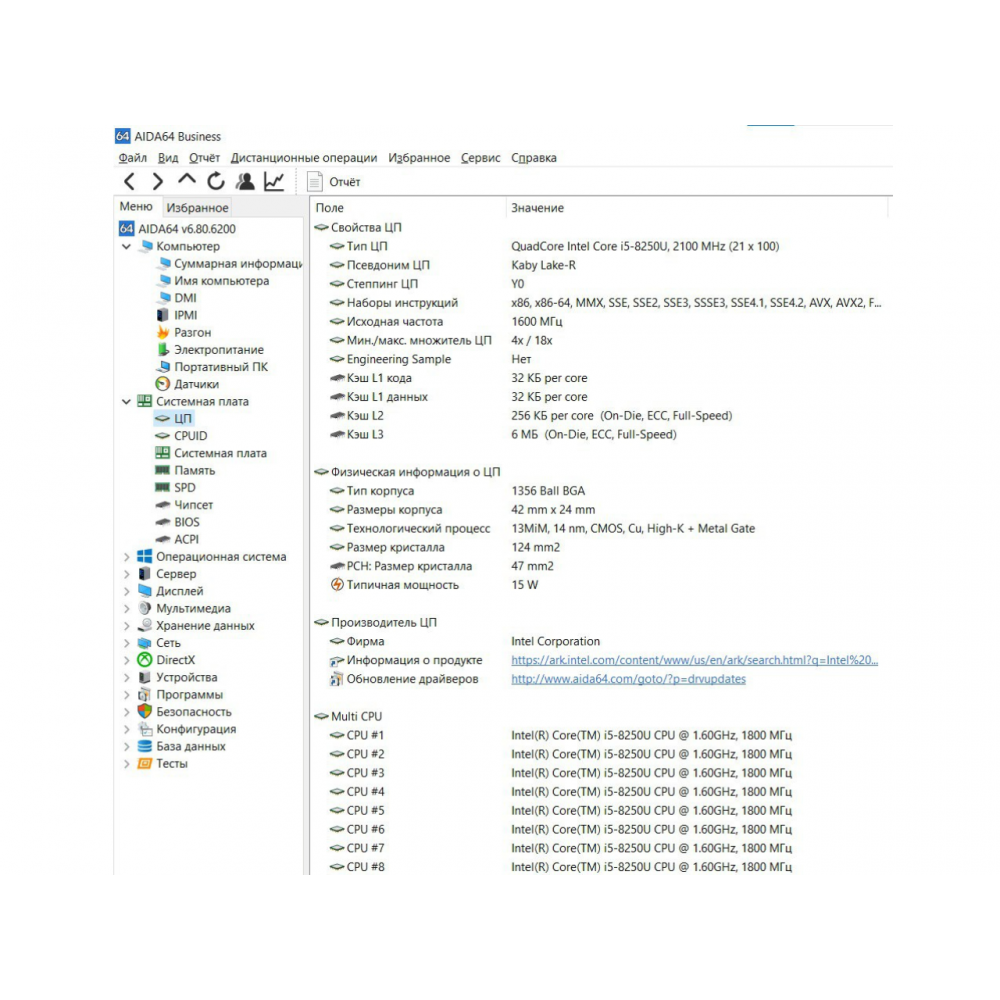The height and width of the screenshot is (1000, 1000).
Task: Expand the Хранение данных tree node
Action: pyautogui.click(x=127, y=626)
